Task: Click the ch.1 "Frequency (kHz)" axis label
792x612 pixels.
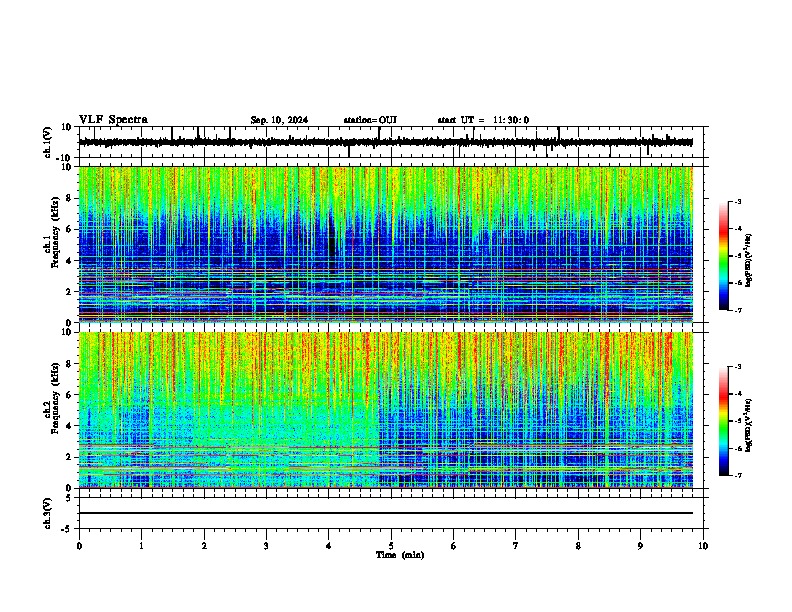Action: [55, 233]
